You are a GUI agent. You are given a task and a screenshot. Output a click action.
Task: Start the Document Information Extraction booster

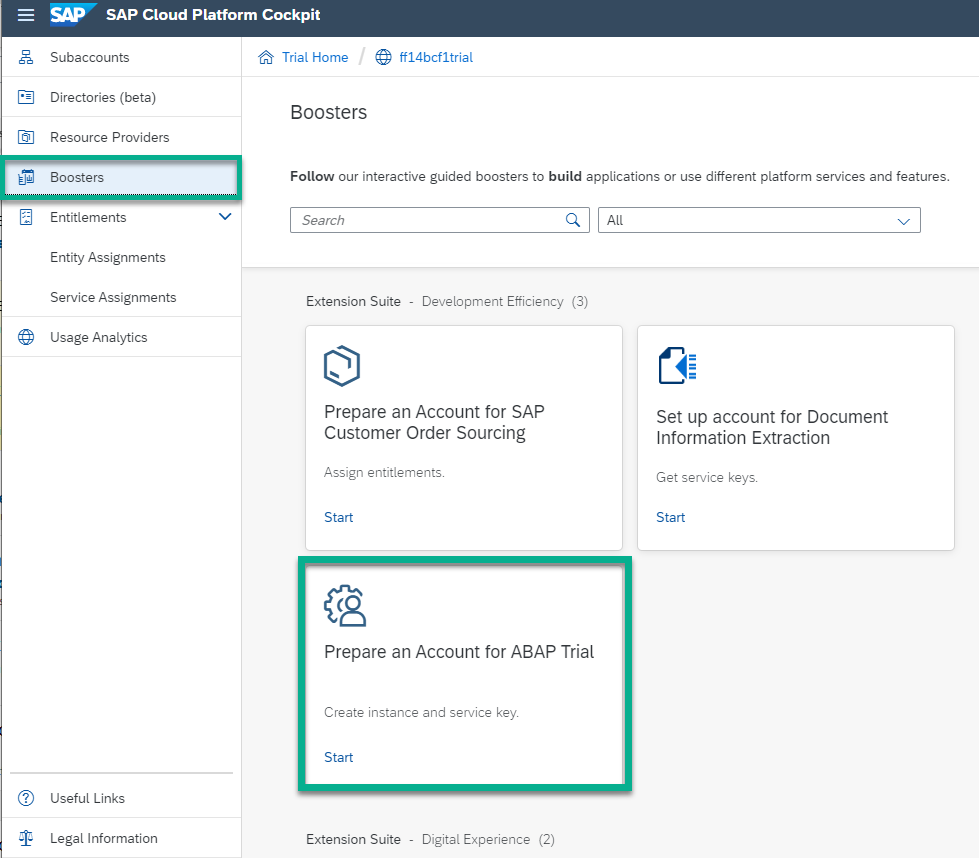(x=670, y=517)
